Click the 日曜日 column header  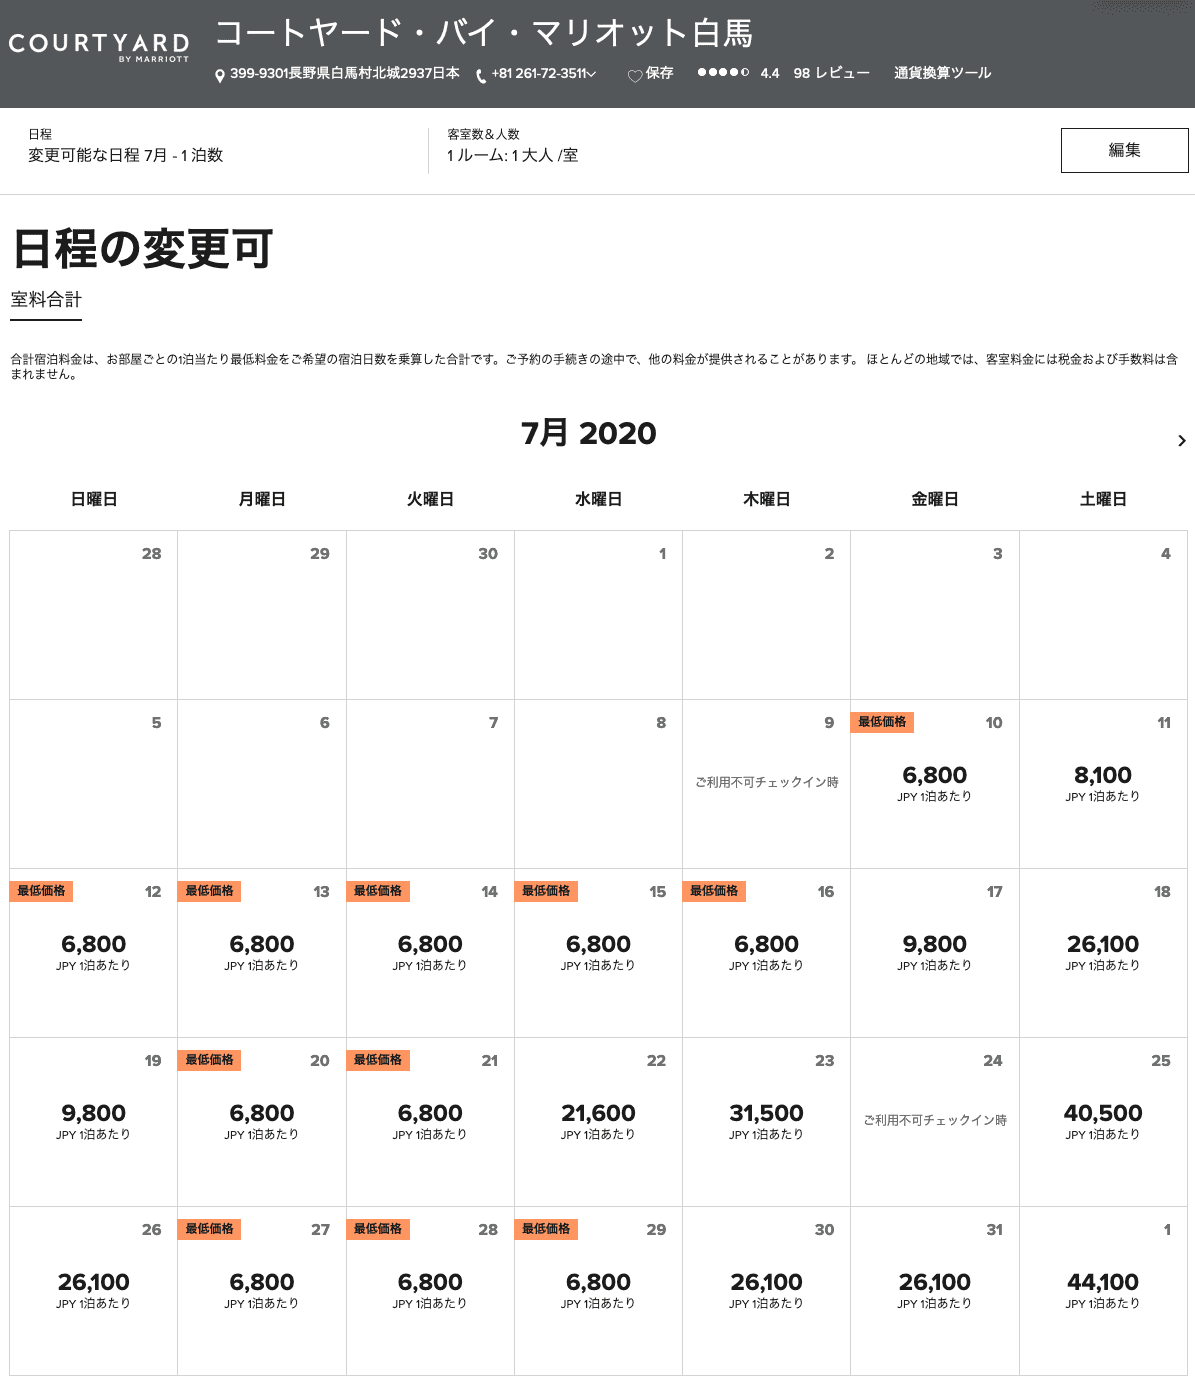94,499
